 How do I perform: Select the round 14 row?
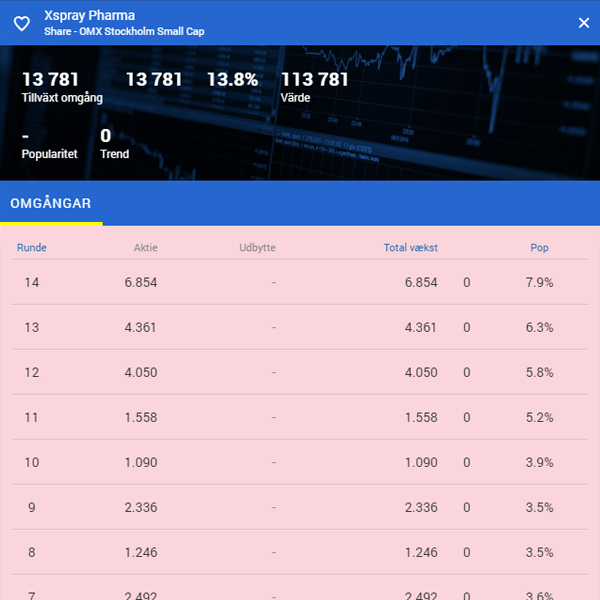coord(300,283)
